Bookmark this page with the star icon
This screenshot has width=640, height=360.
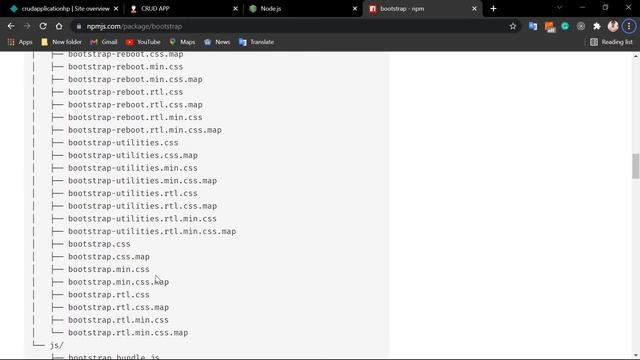(x=513, y=26)
